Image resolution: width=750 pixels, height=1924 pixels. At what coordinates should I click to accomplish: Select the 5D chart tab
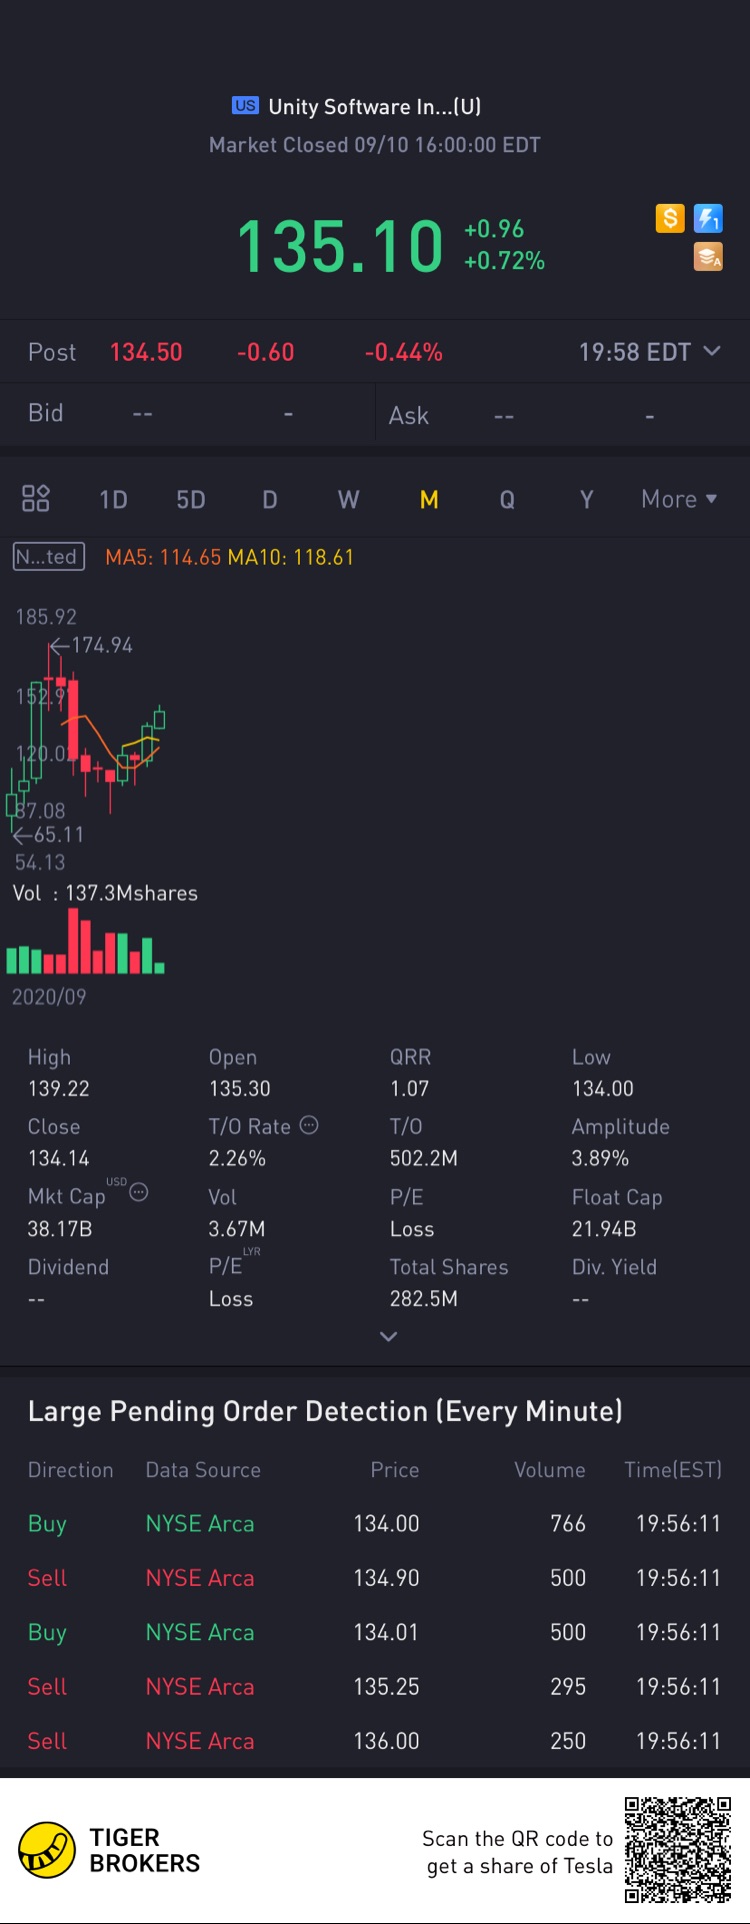(190, 499)
